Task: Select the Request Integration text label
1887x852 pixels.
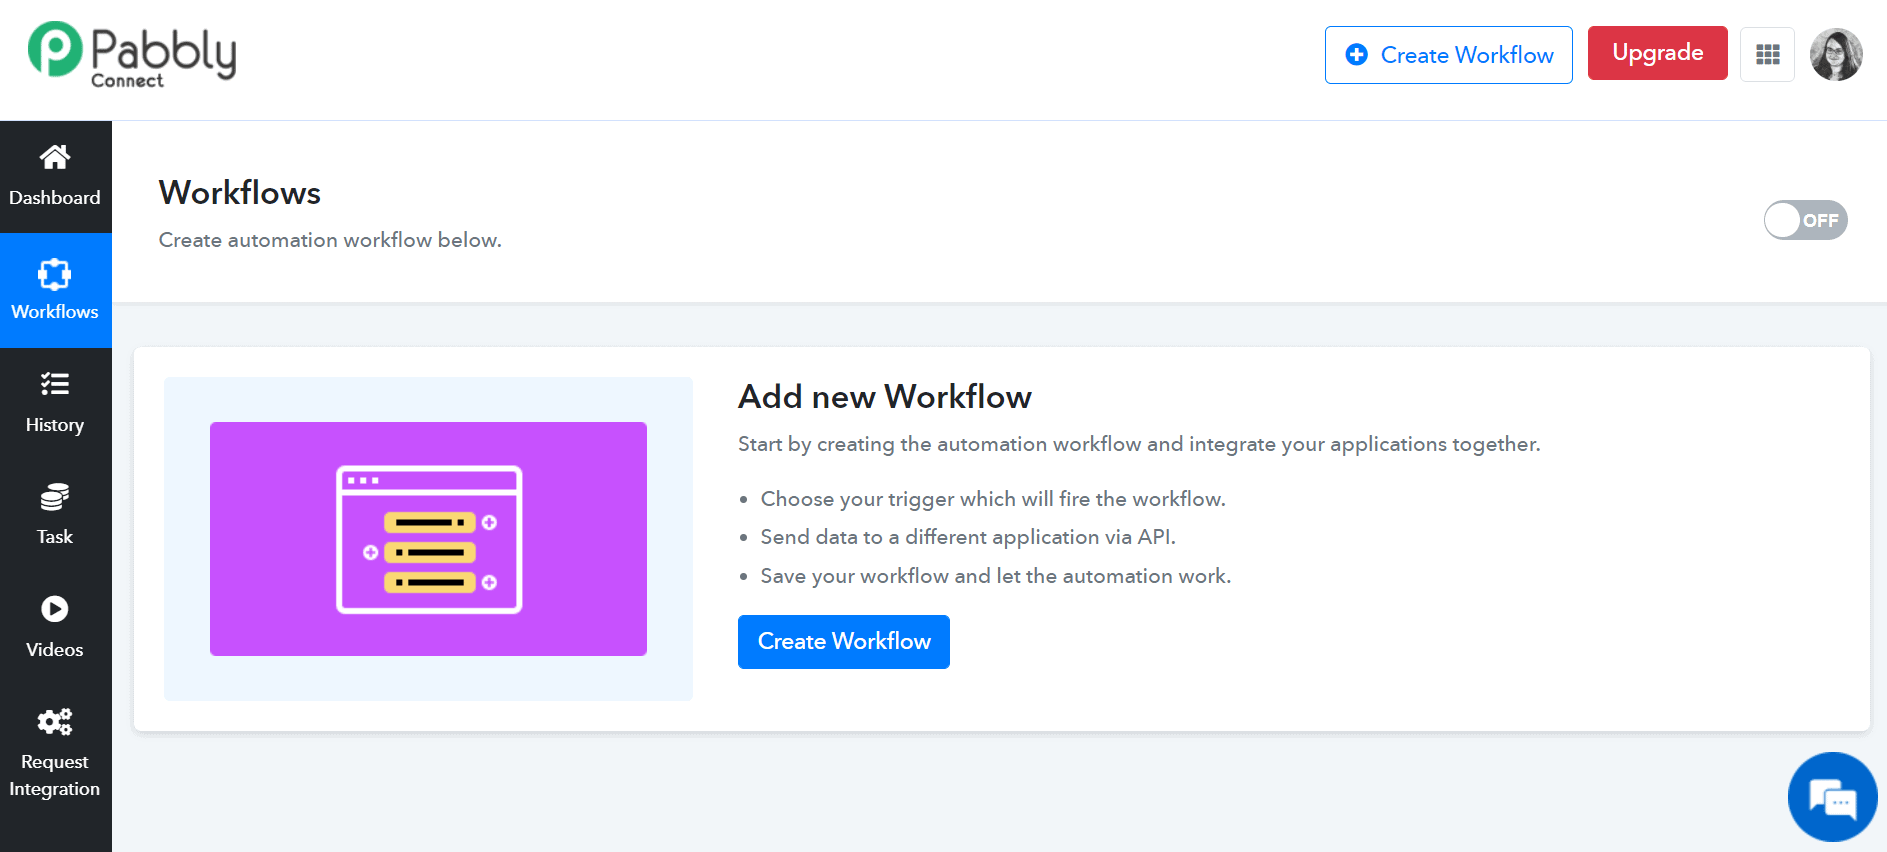Action: [55, 775]
